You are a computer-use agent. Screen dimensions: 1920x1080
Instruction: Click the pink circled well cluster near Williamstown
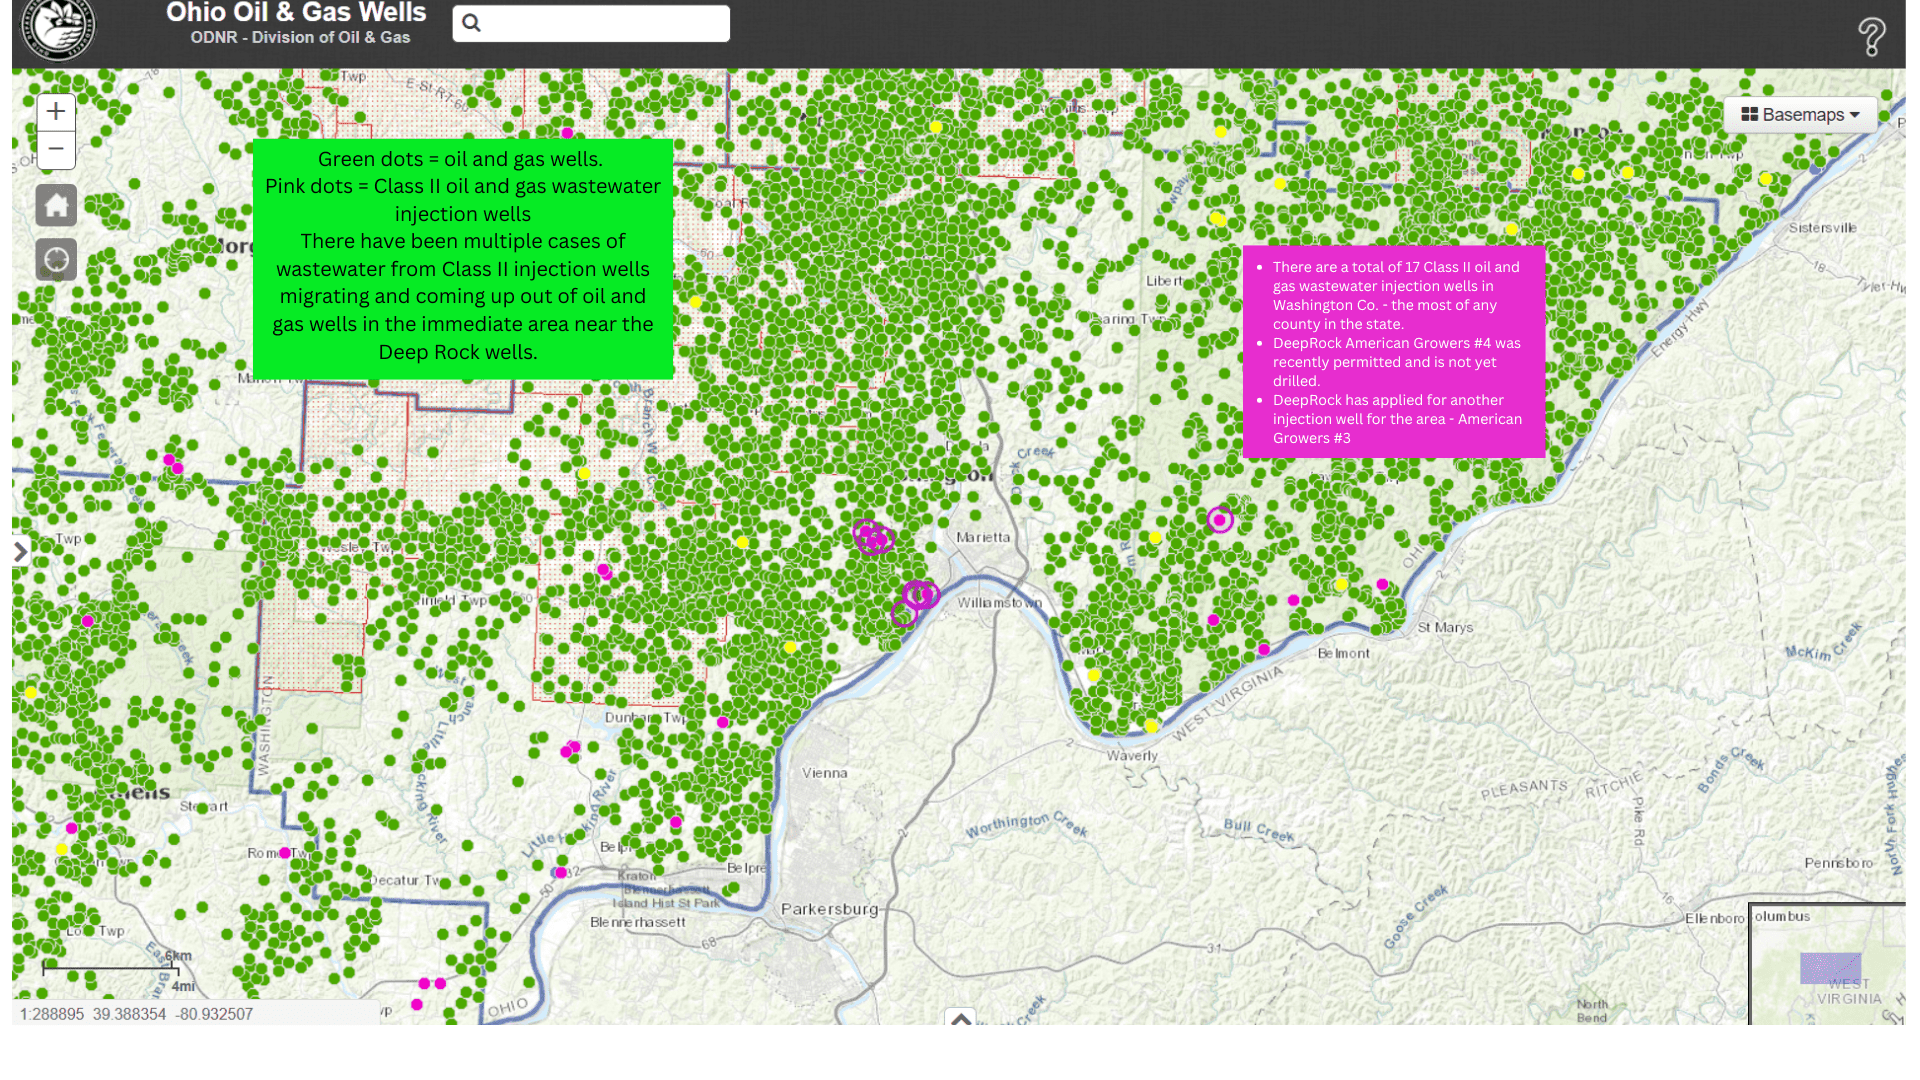920,596
